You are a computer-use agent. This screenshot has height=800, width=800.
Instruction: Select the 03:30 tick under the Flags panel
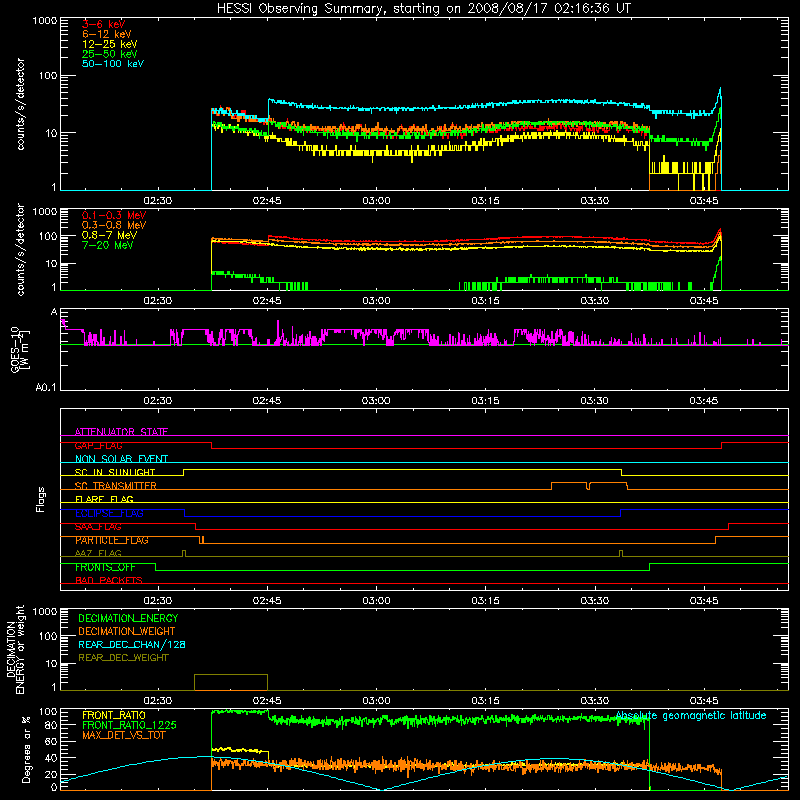(594, 601)
